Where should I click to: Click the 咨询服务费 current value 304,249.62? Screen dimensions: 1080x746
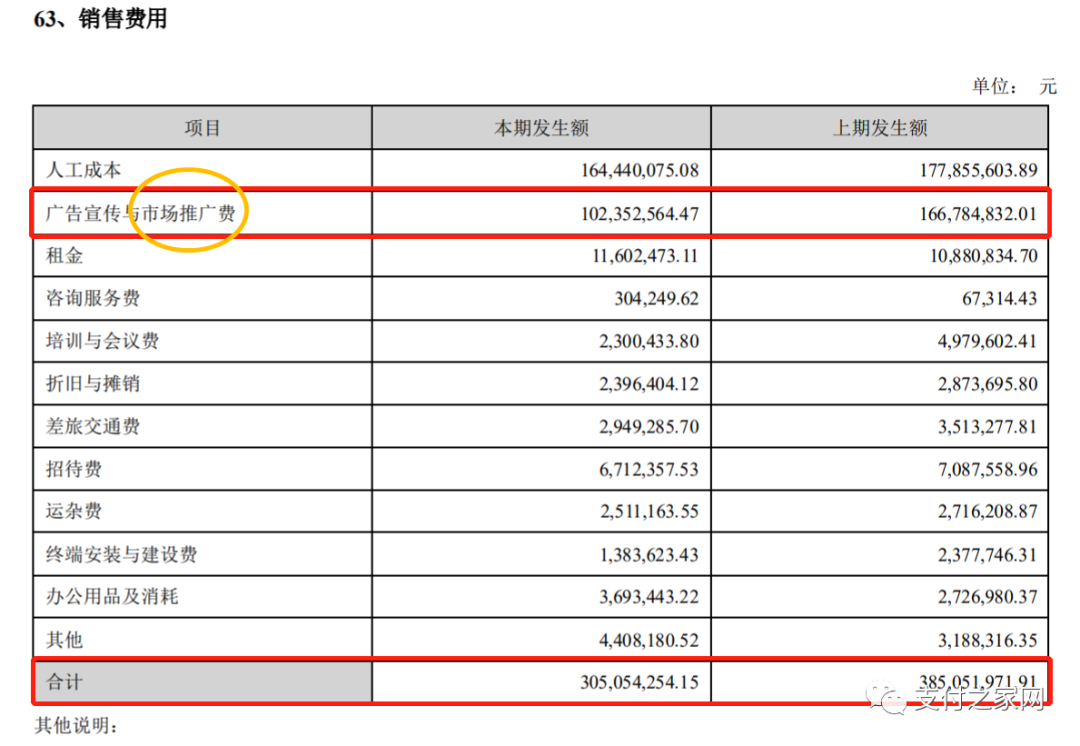(650, 298)
